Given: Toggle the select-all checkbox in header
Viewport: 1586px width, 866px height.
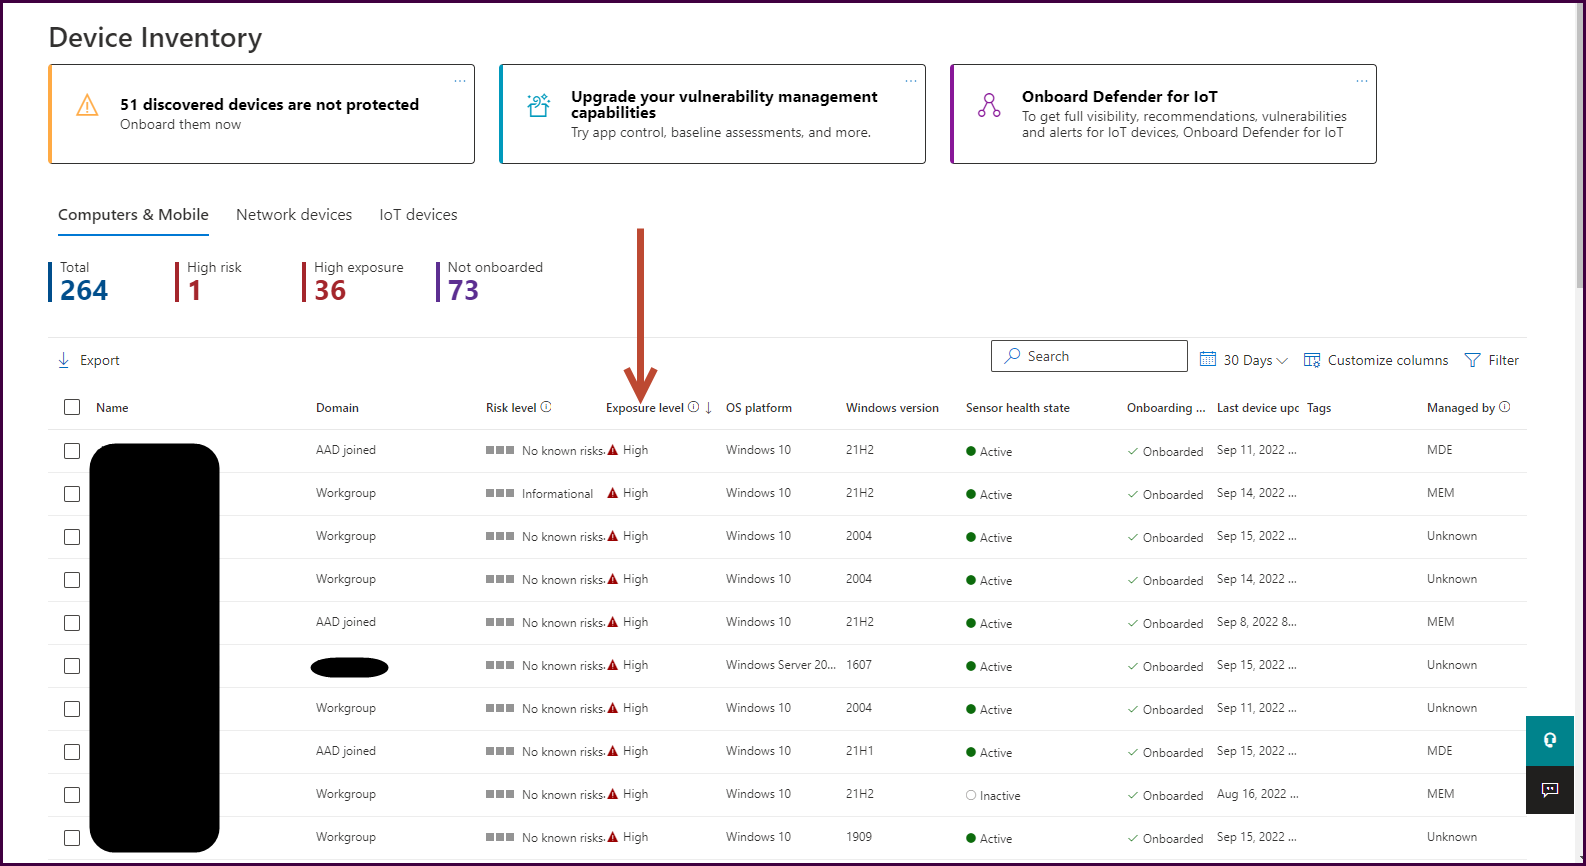Looking at the screenshot, I should 72,407.
